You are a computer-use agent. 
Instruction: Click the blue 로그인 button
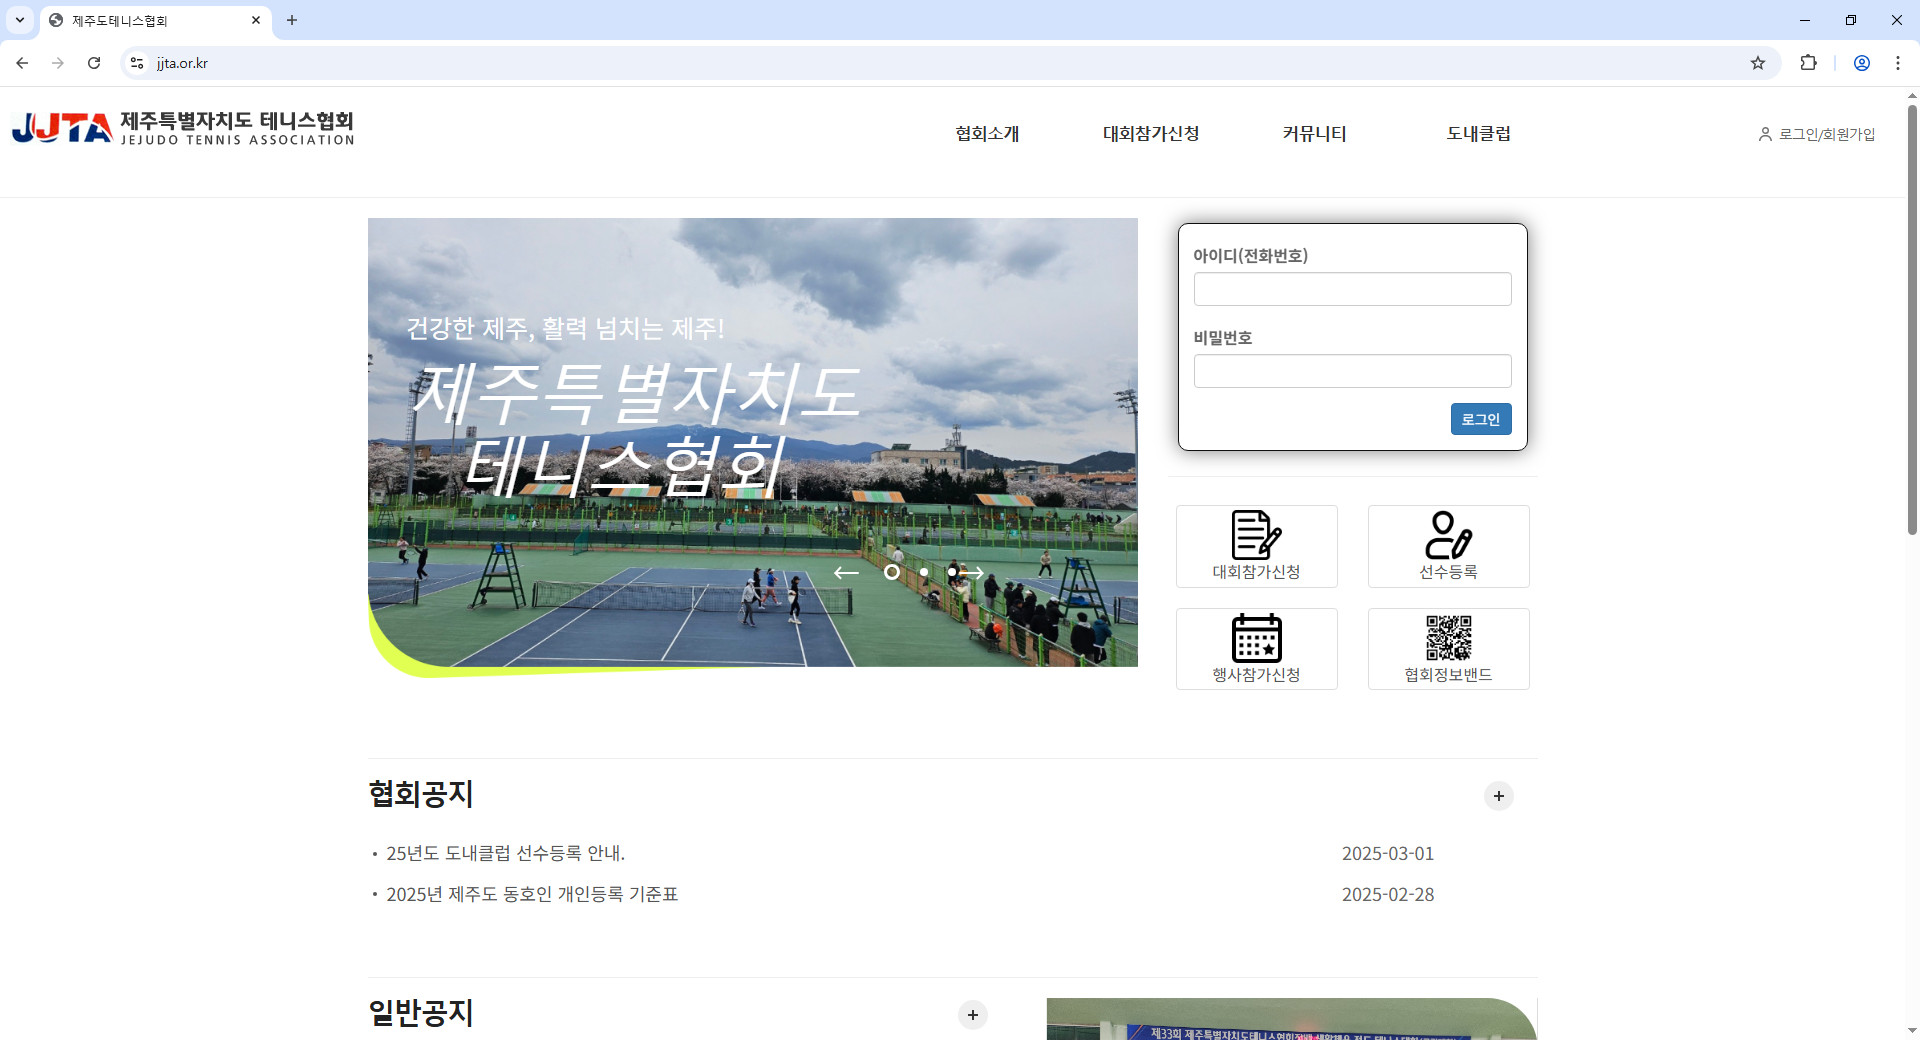pyautogui.click(x=1481, y=419)
